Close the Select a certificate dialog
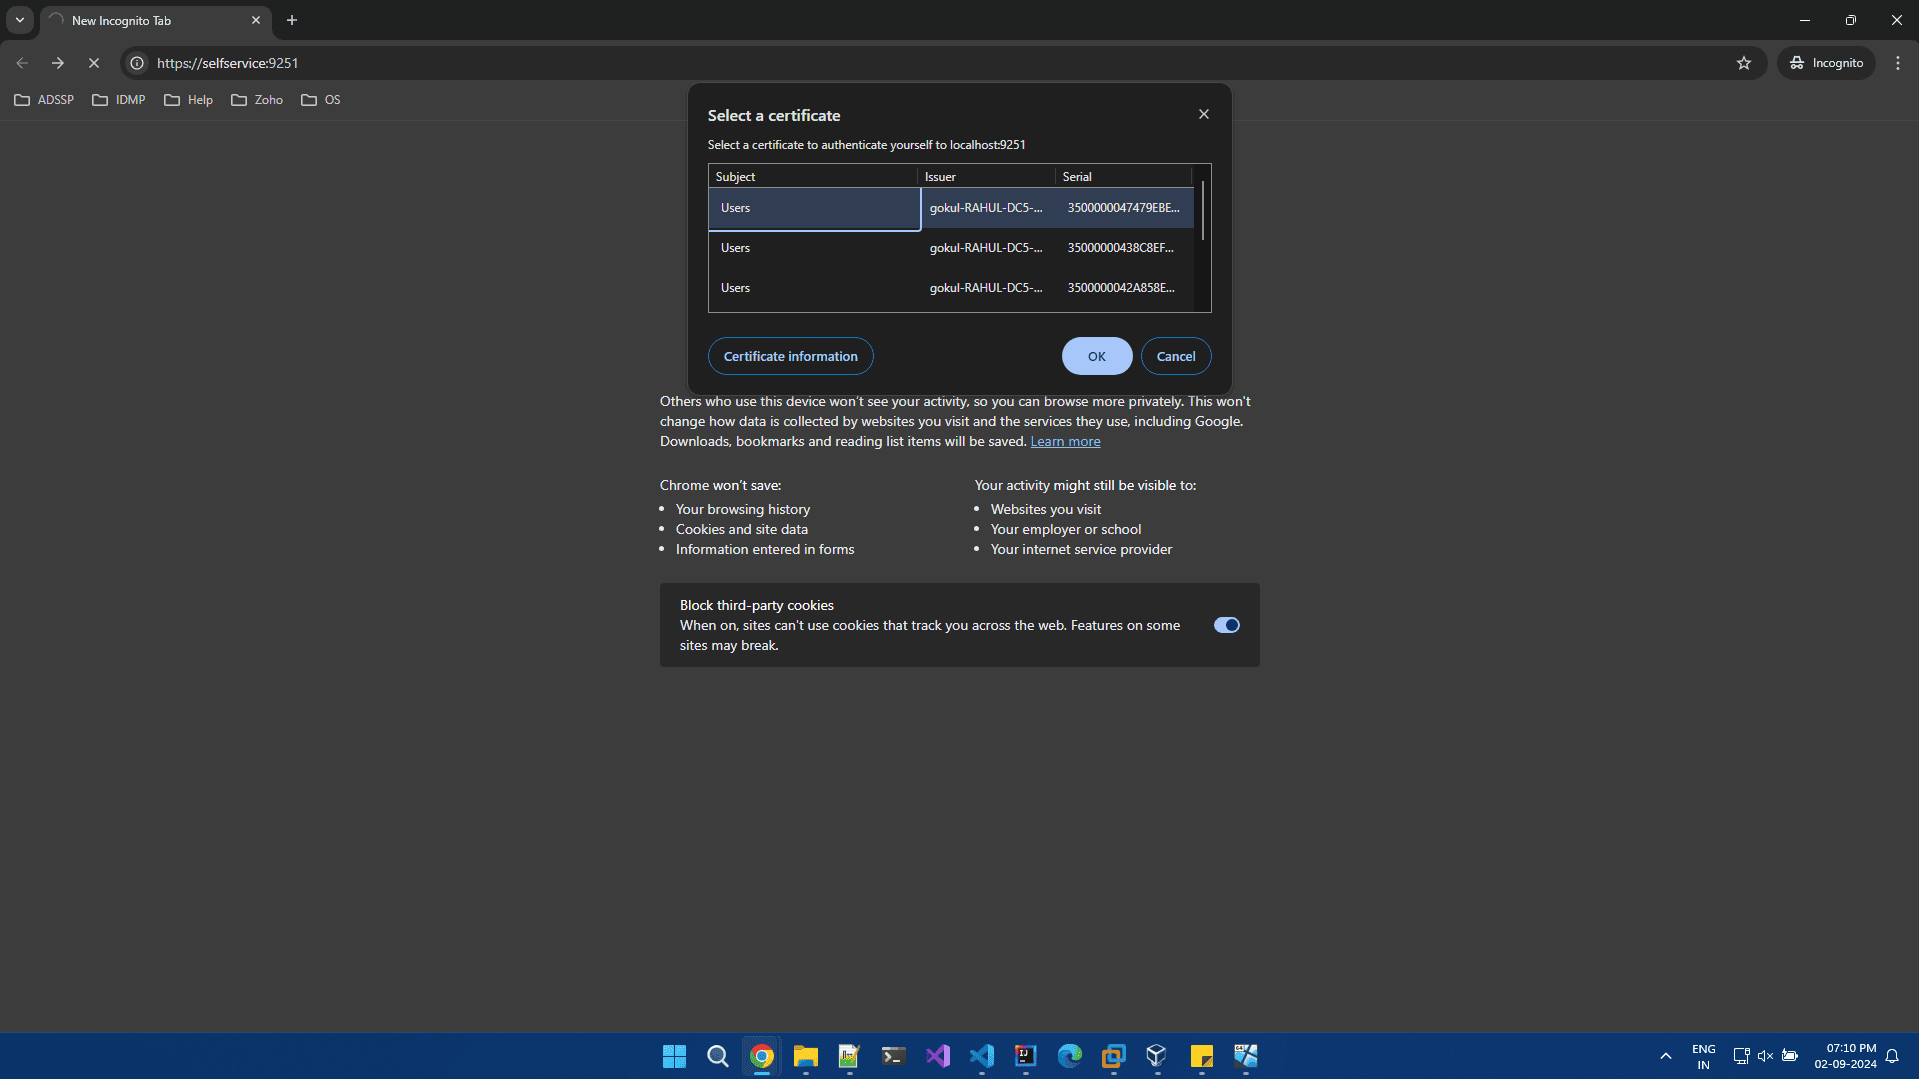The image size is (1919, 1079). coord(1204,114)
